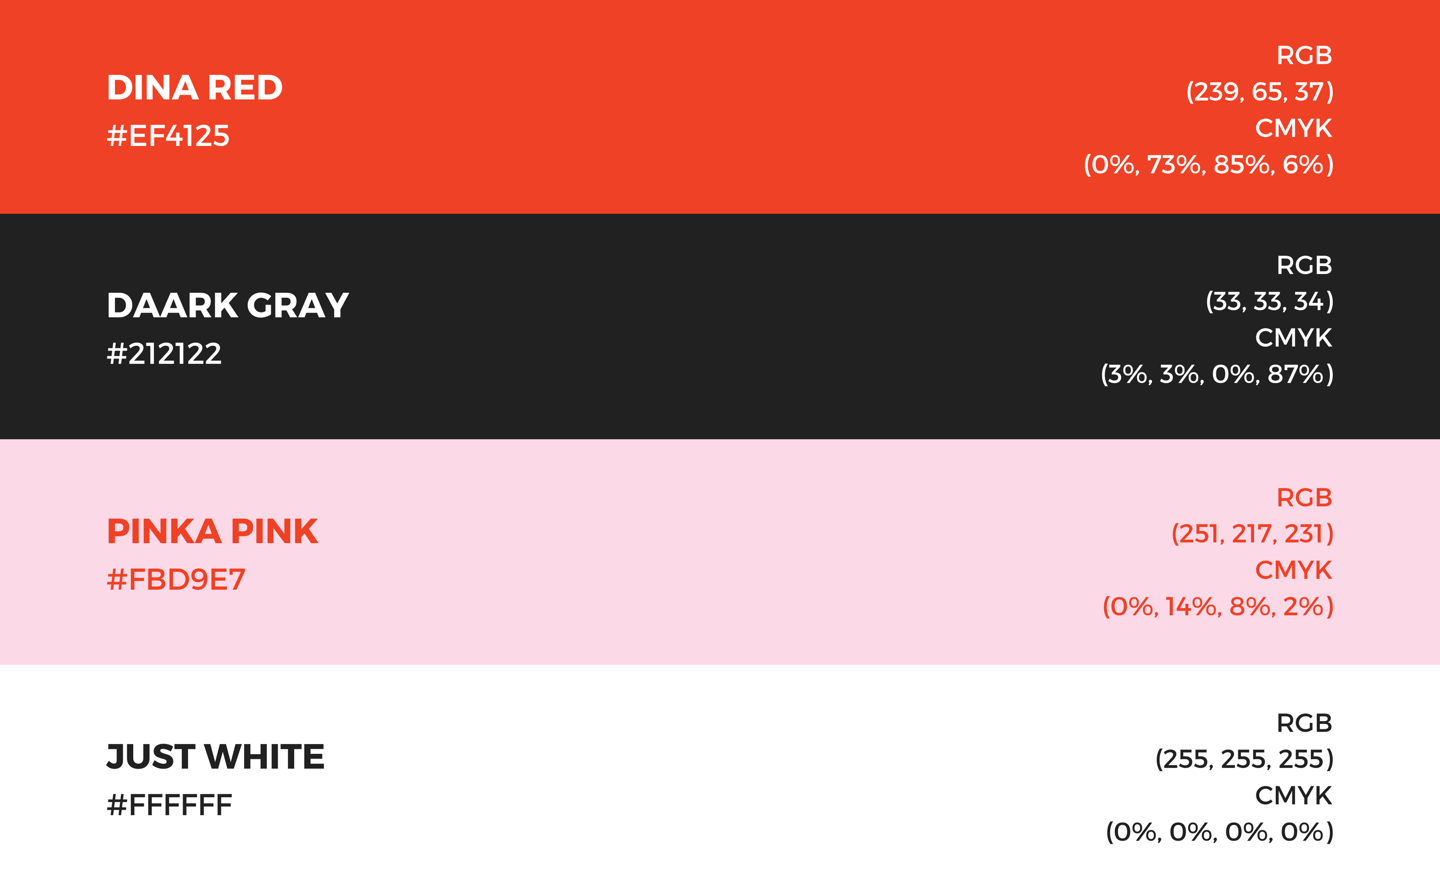Click the dark gray swatch band
1440x876 pixels.
point(720,326)
